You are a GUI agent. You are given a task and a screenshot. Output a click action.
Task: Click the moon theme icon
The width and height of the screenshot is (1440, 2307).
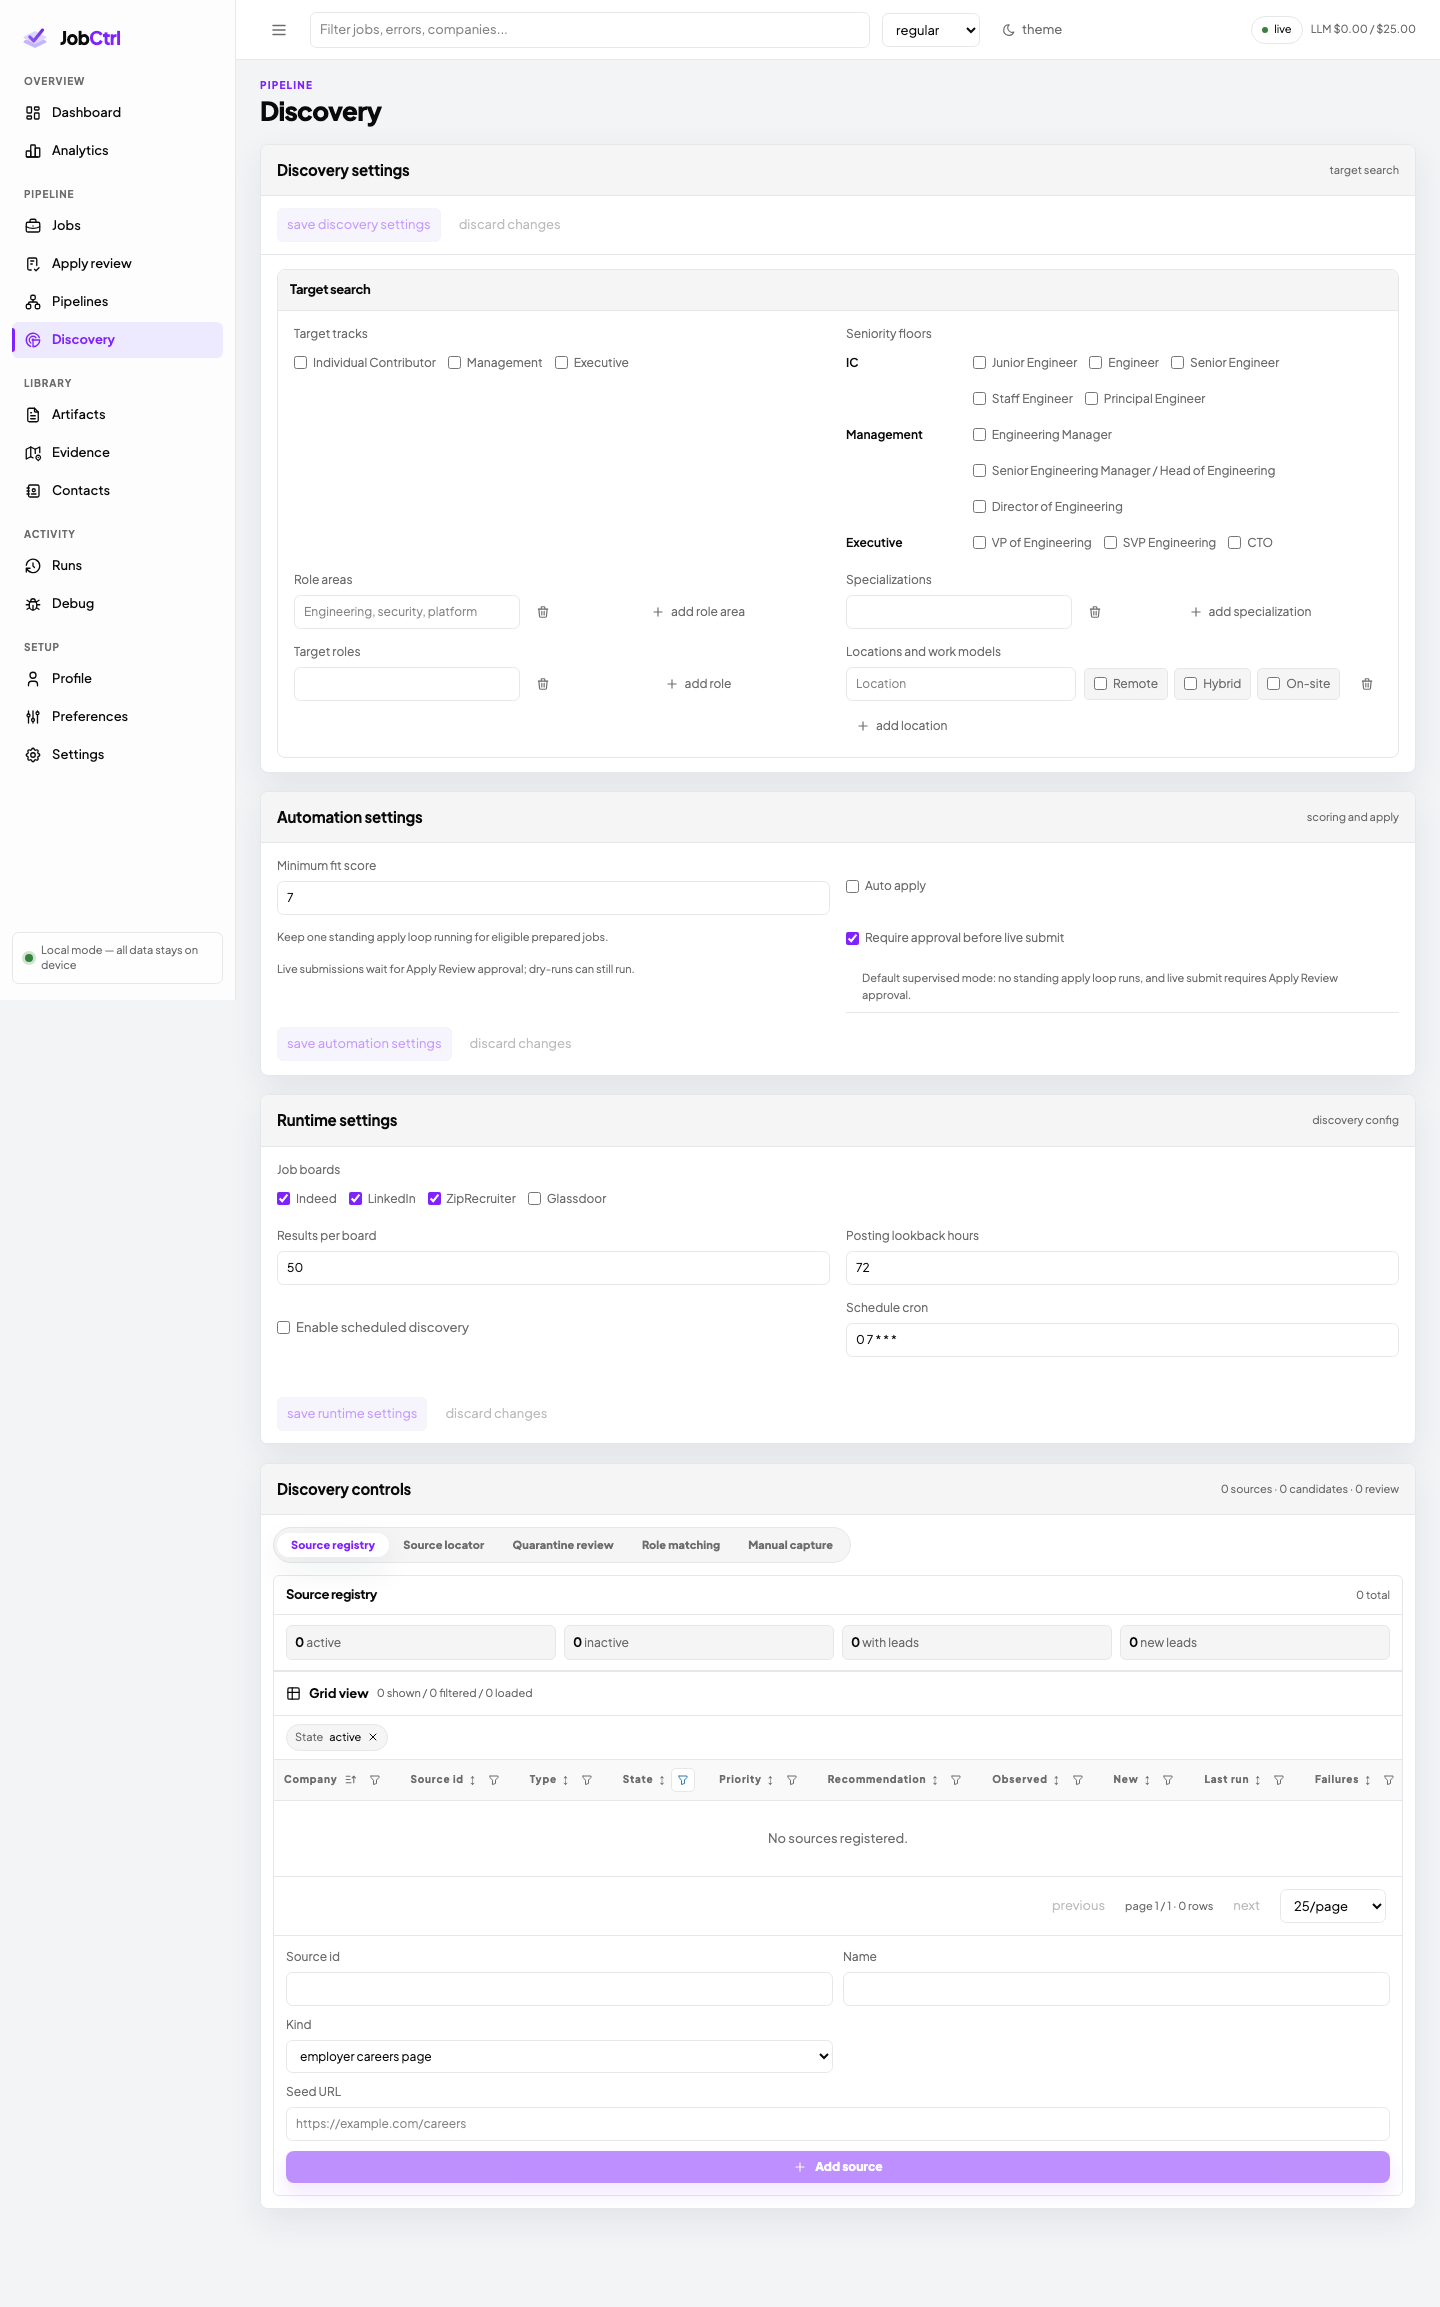coord(1009,30)
